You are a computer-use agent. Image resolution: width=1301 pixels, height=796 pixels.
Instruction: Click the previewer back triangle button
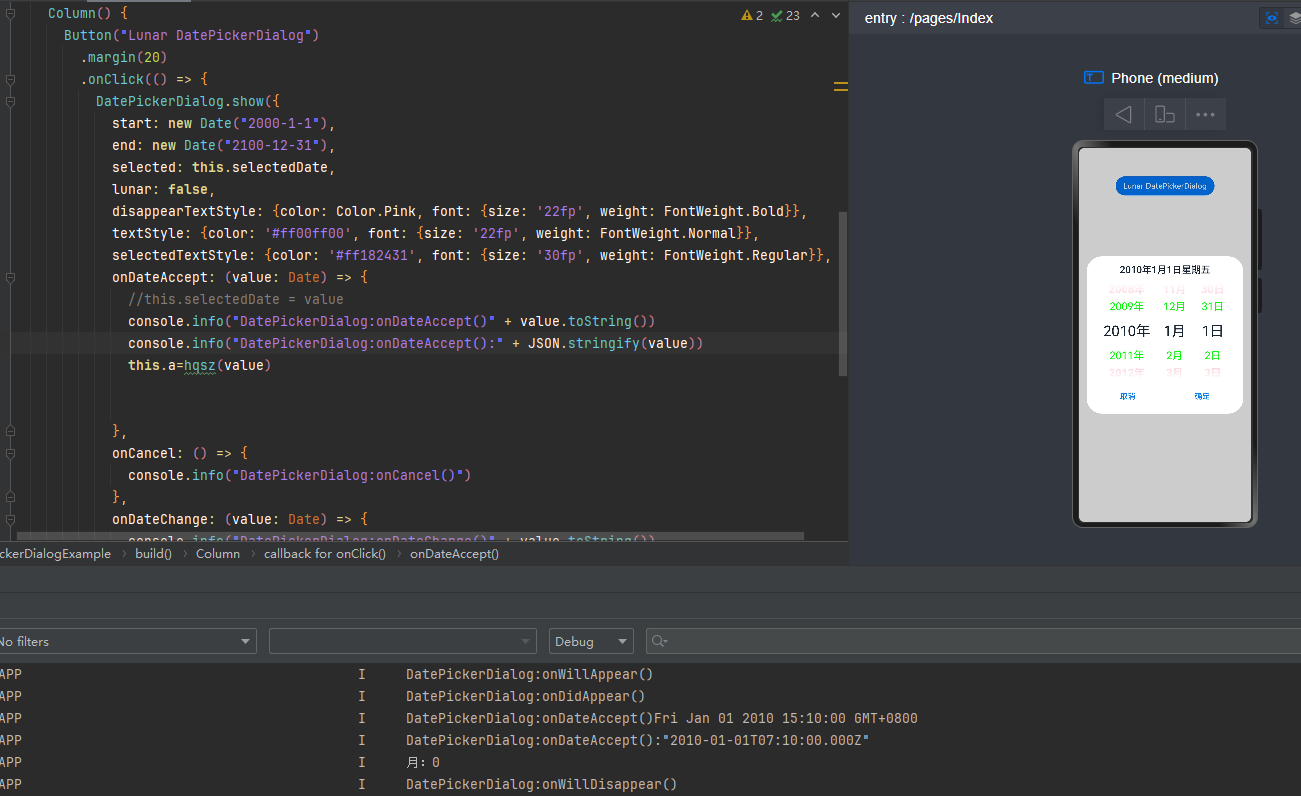1124,114
